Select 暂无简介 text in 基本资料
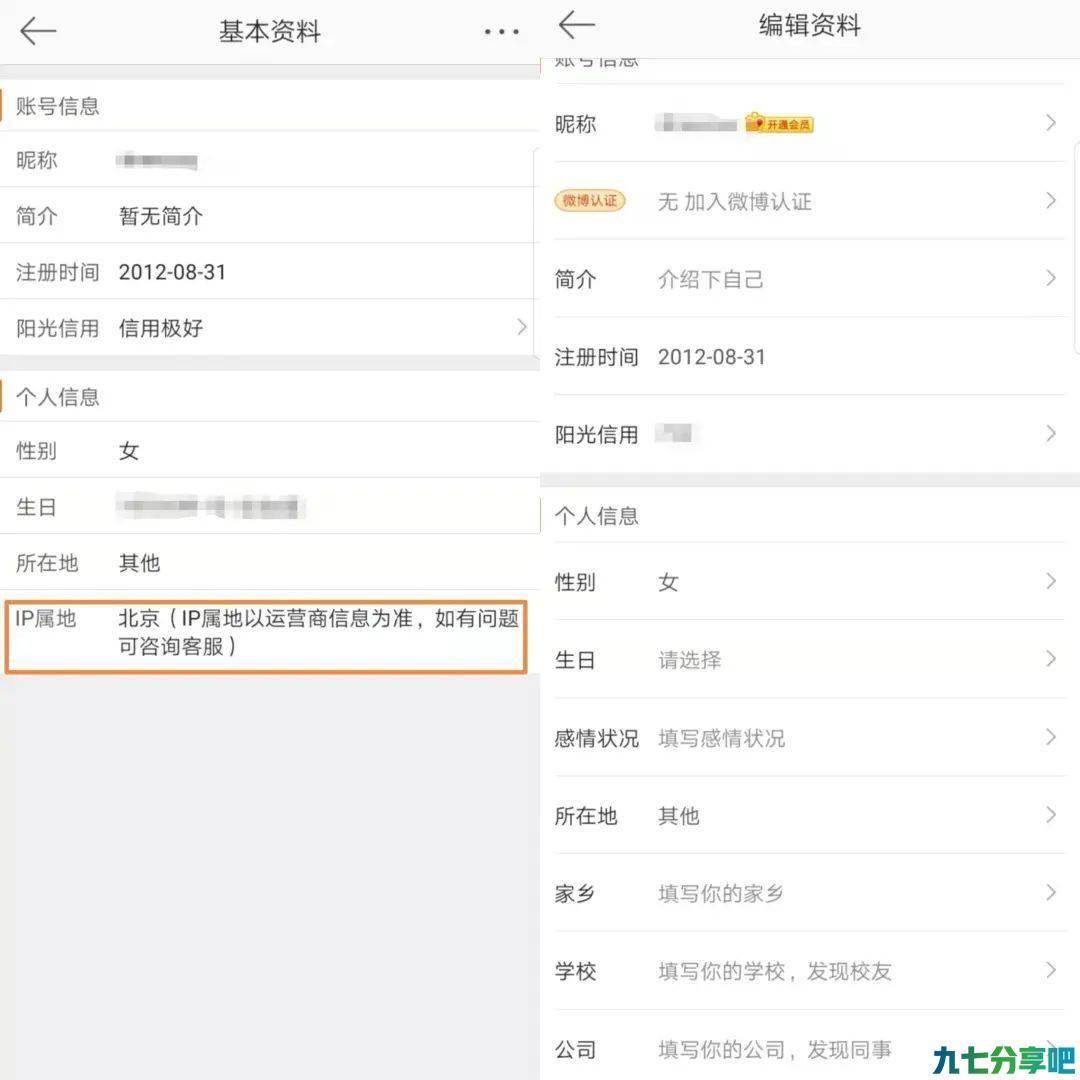The image size is (1080, 1080). (160, 216)
